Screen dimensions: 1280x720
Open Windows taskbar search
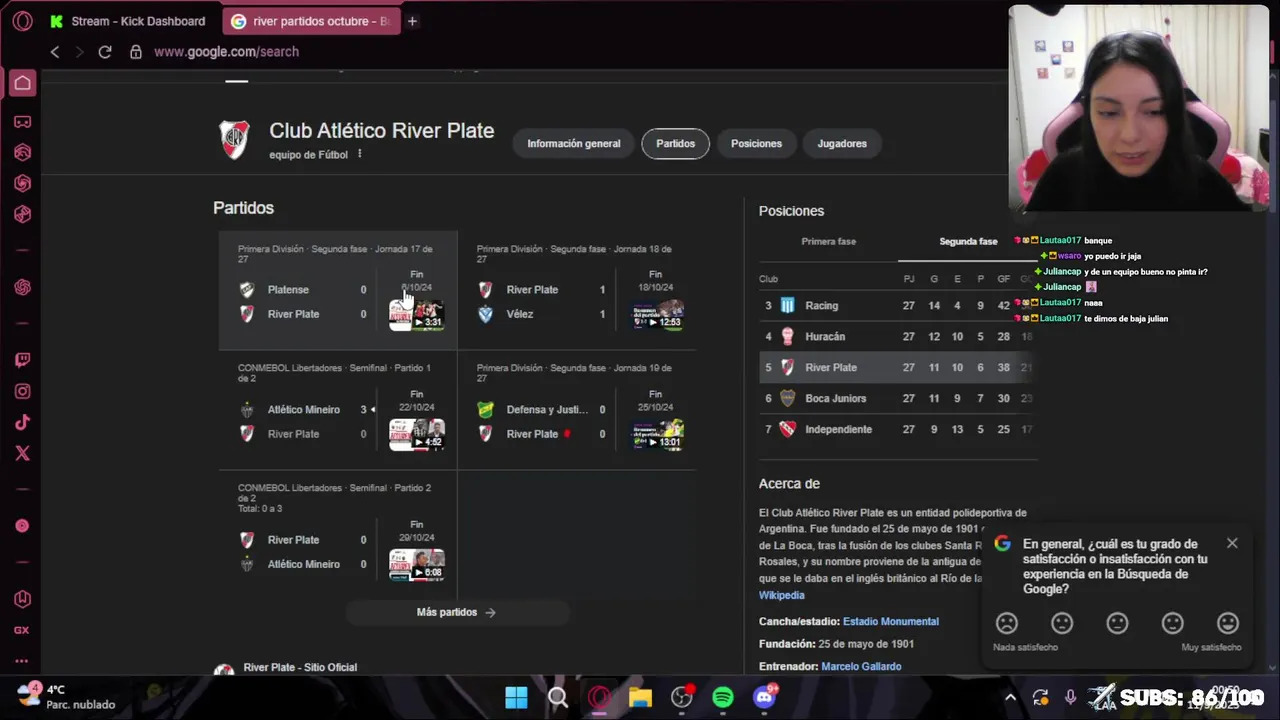click(x=558, y=697)
